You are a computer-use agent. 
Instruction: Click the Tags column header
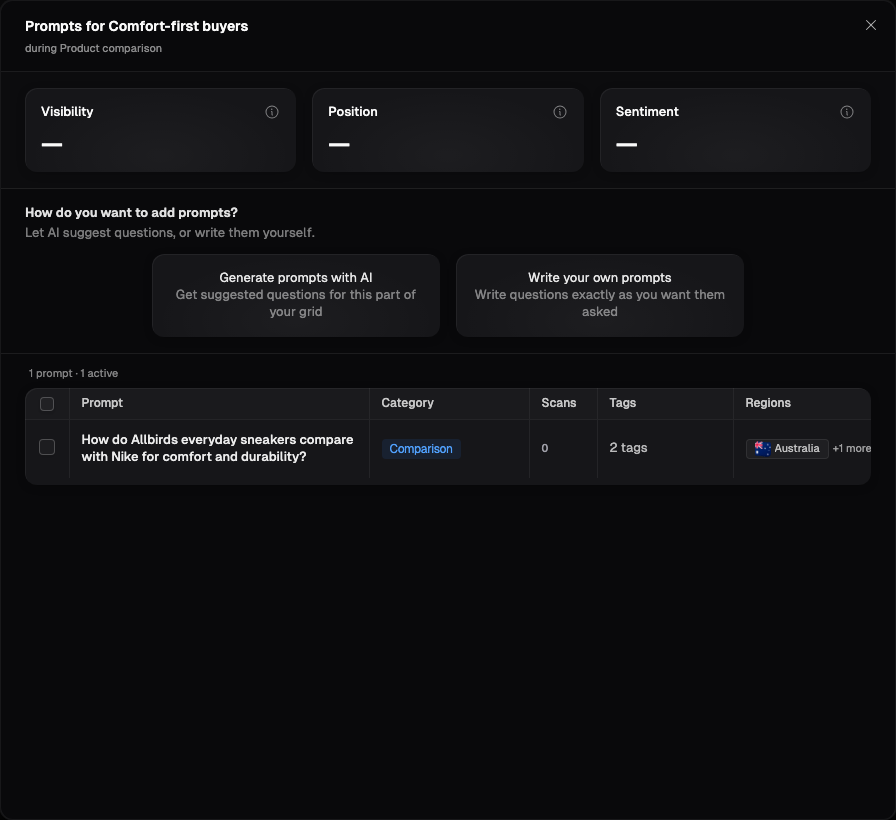pos(623,403)
